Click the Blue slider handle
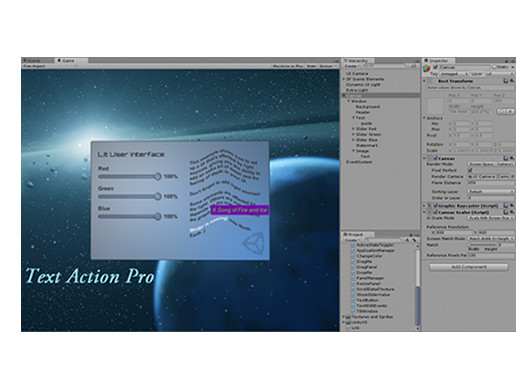The image size is (516, 389). [158, 217]
